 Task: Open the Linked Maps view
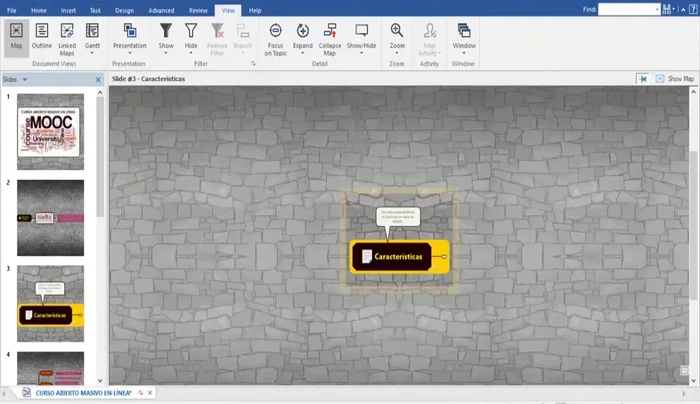[x=67, y=36]
